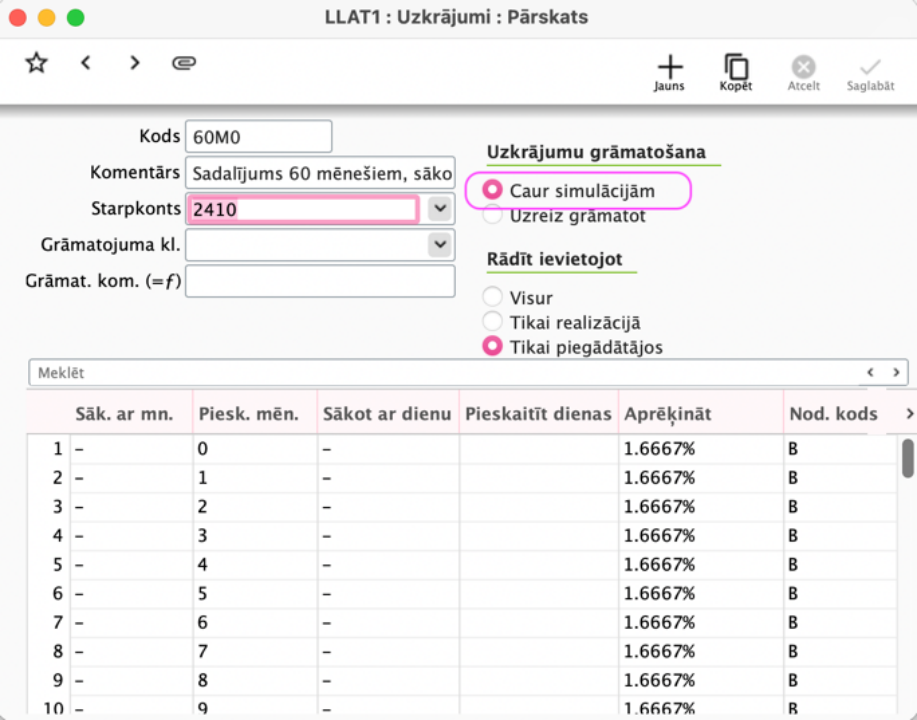Image resolution: width=917 pixels, height=720 pixels.
Task: Go to next record arrow
Action: (135, 63)
